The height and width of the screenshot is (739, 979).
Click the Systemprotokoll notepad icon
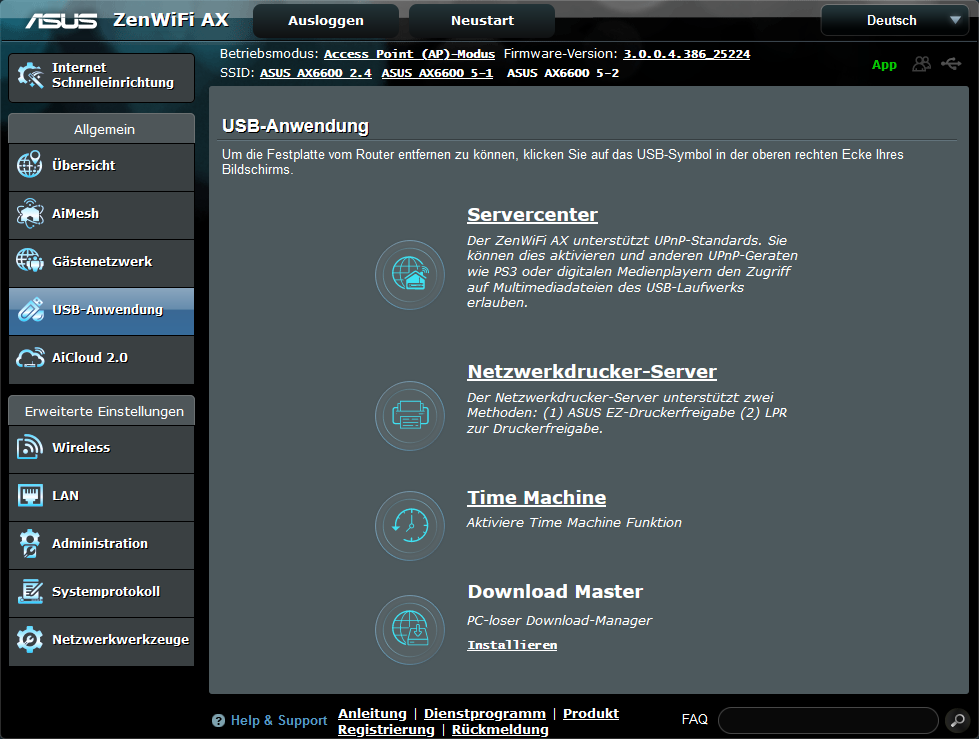(30, 591)
